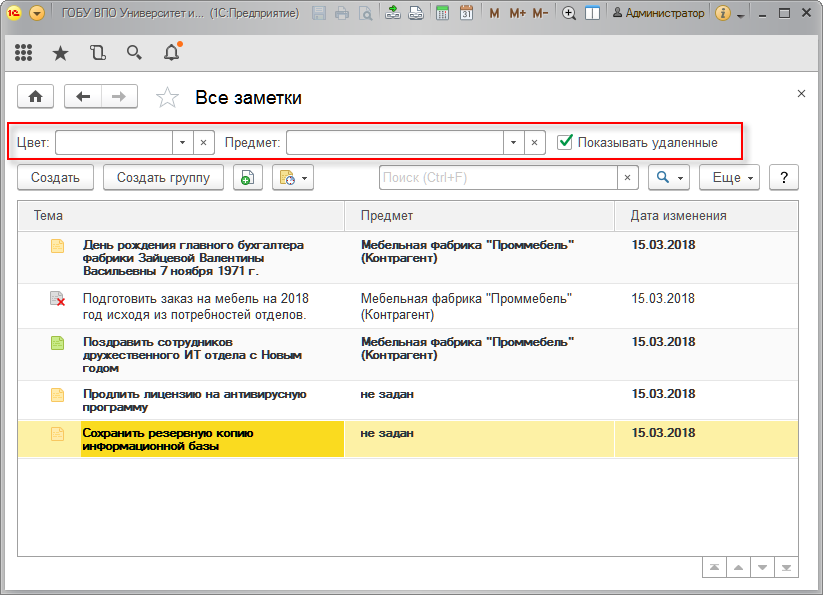Open the history icon in tools panel
823x595 pixels.
click(x=98, y=52)
